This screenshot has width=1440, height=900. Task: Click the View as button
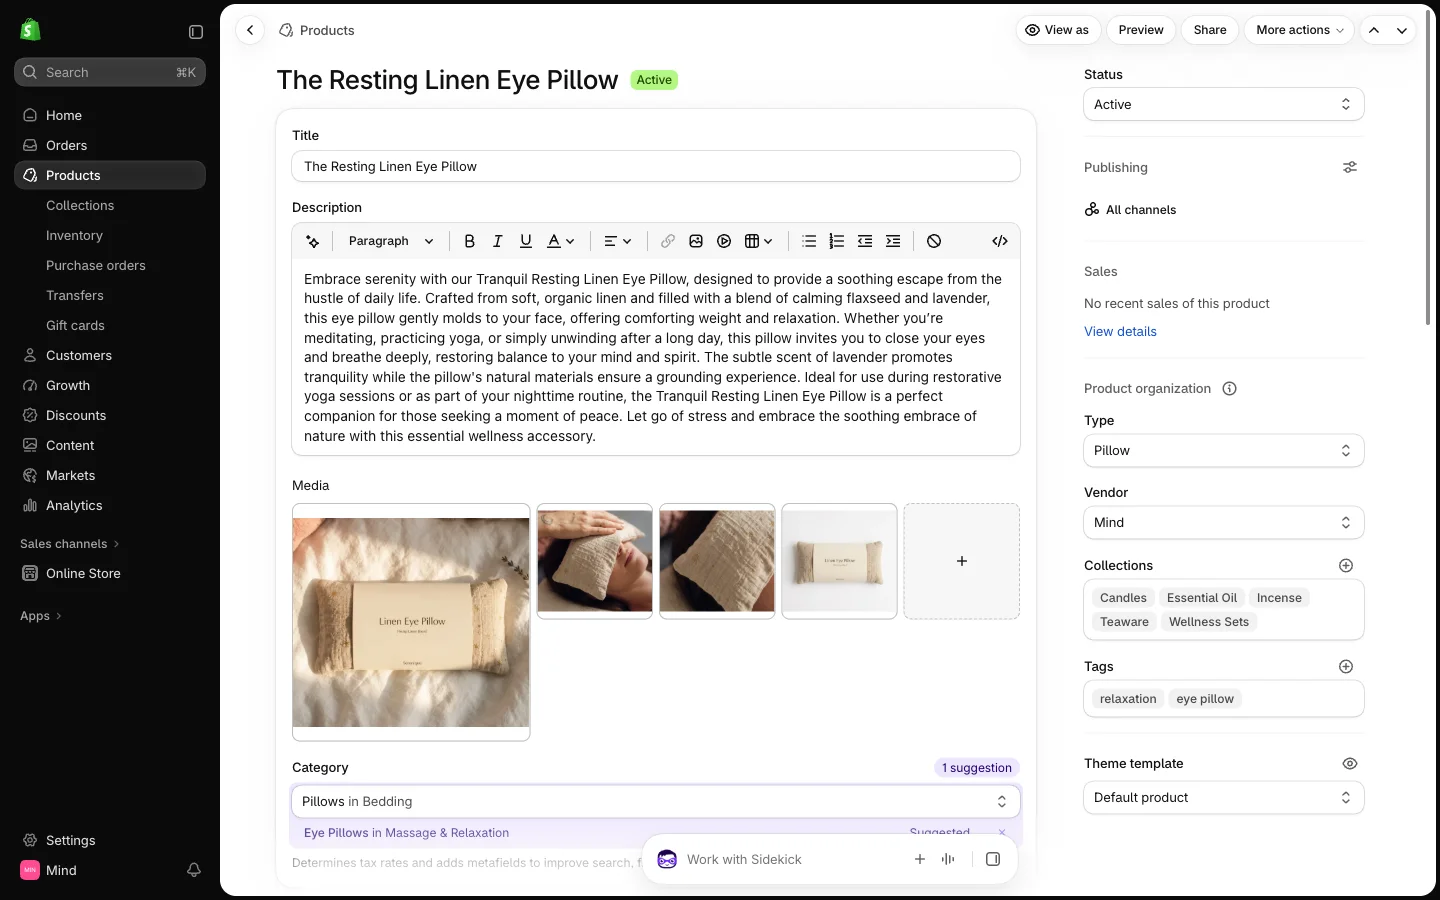click(1058, 30)
